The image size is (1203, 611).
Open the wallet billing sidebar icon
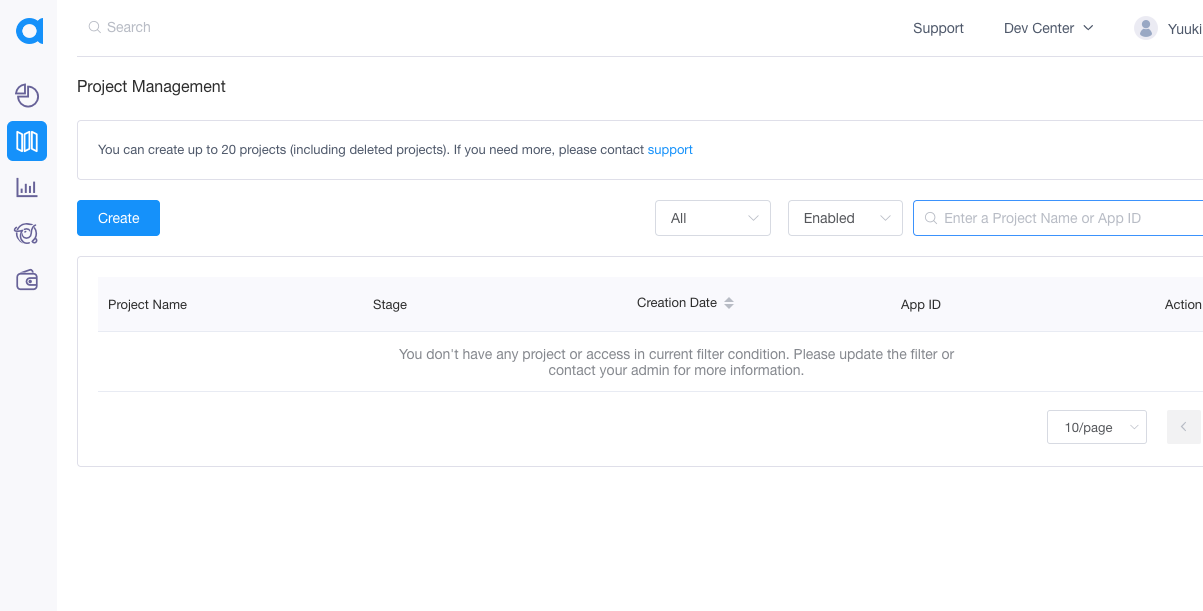pos(27,280)
